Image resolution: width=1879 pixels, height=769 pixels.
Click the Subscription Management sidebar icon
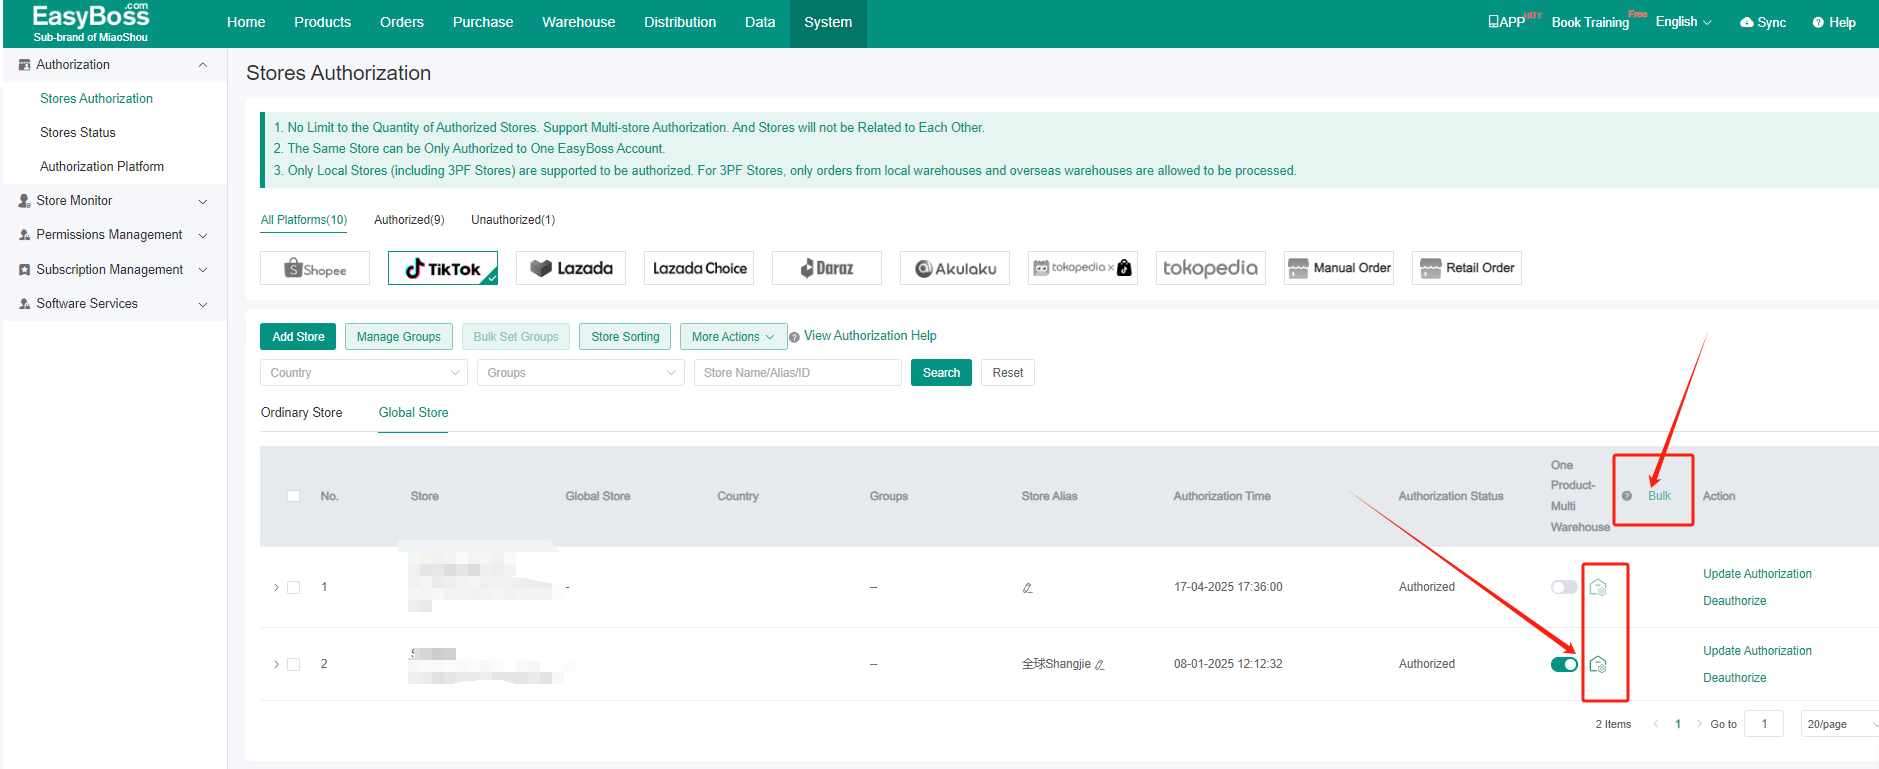point(24,270)
